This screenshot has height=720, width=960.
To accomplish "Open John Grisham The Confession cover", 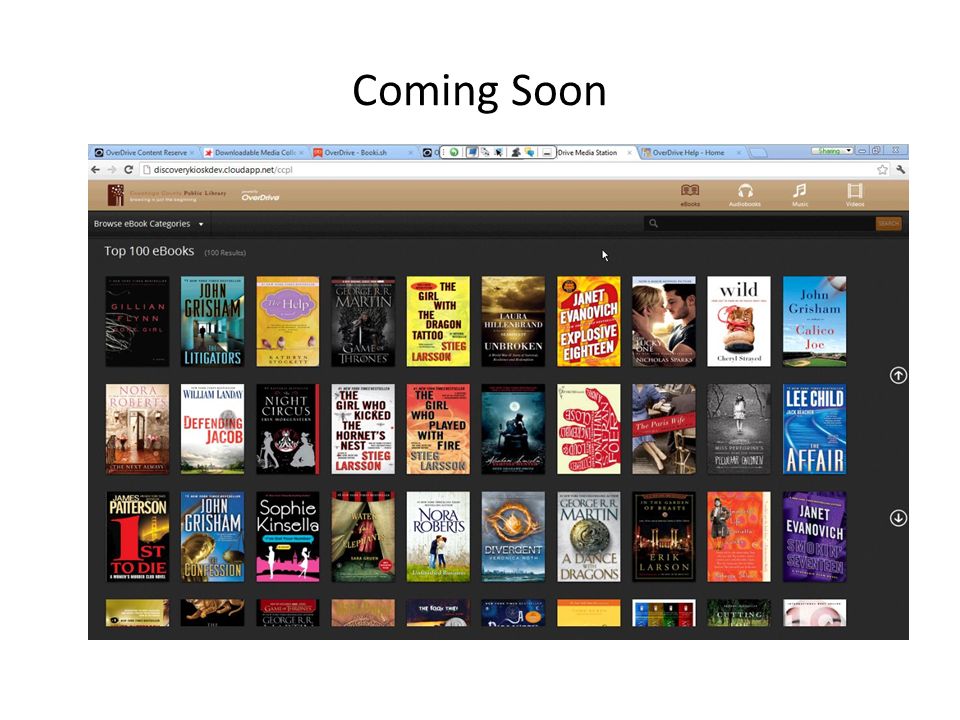I will point(212,537).
